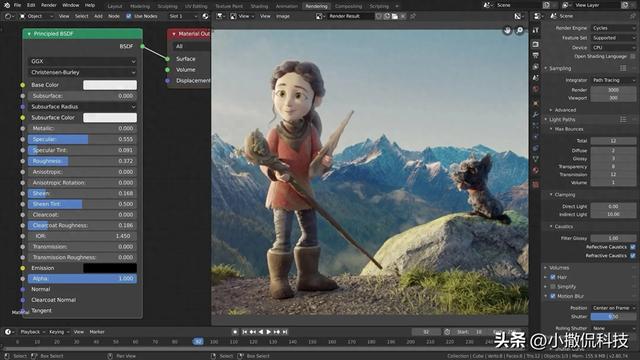Open the Material Output target dropdown
This screenshot has height=360, width=640.
192,46
